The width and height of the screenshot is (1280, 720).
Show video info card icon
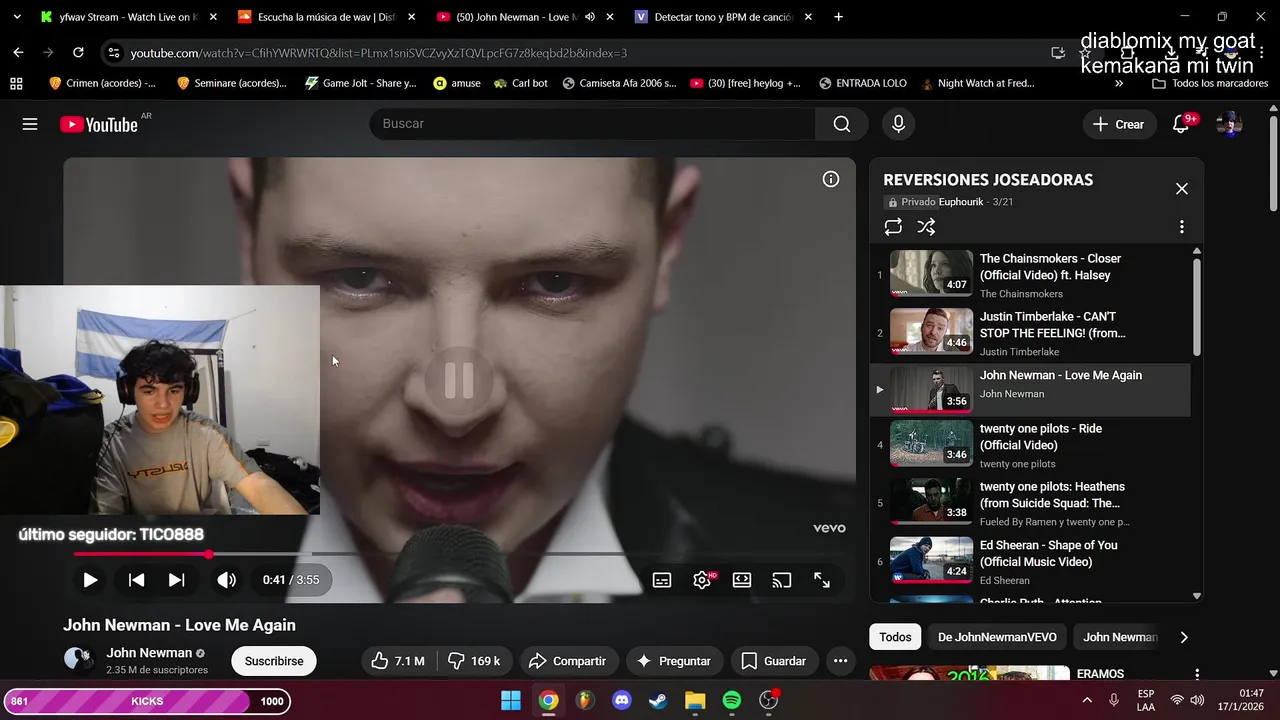pyautogui.click(x=831, y=179)
